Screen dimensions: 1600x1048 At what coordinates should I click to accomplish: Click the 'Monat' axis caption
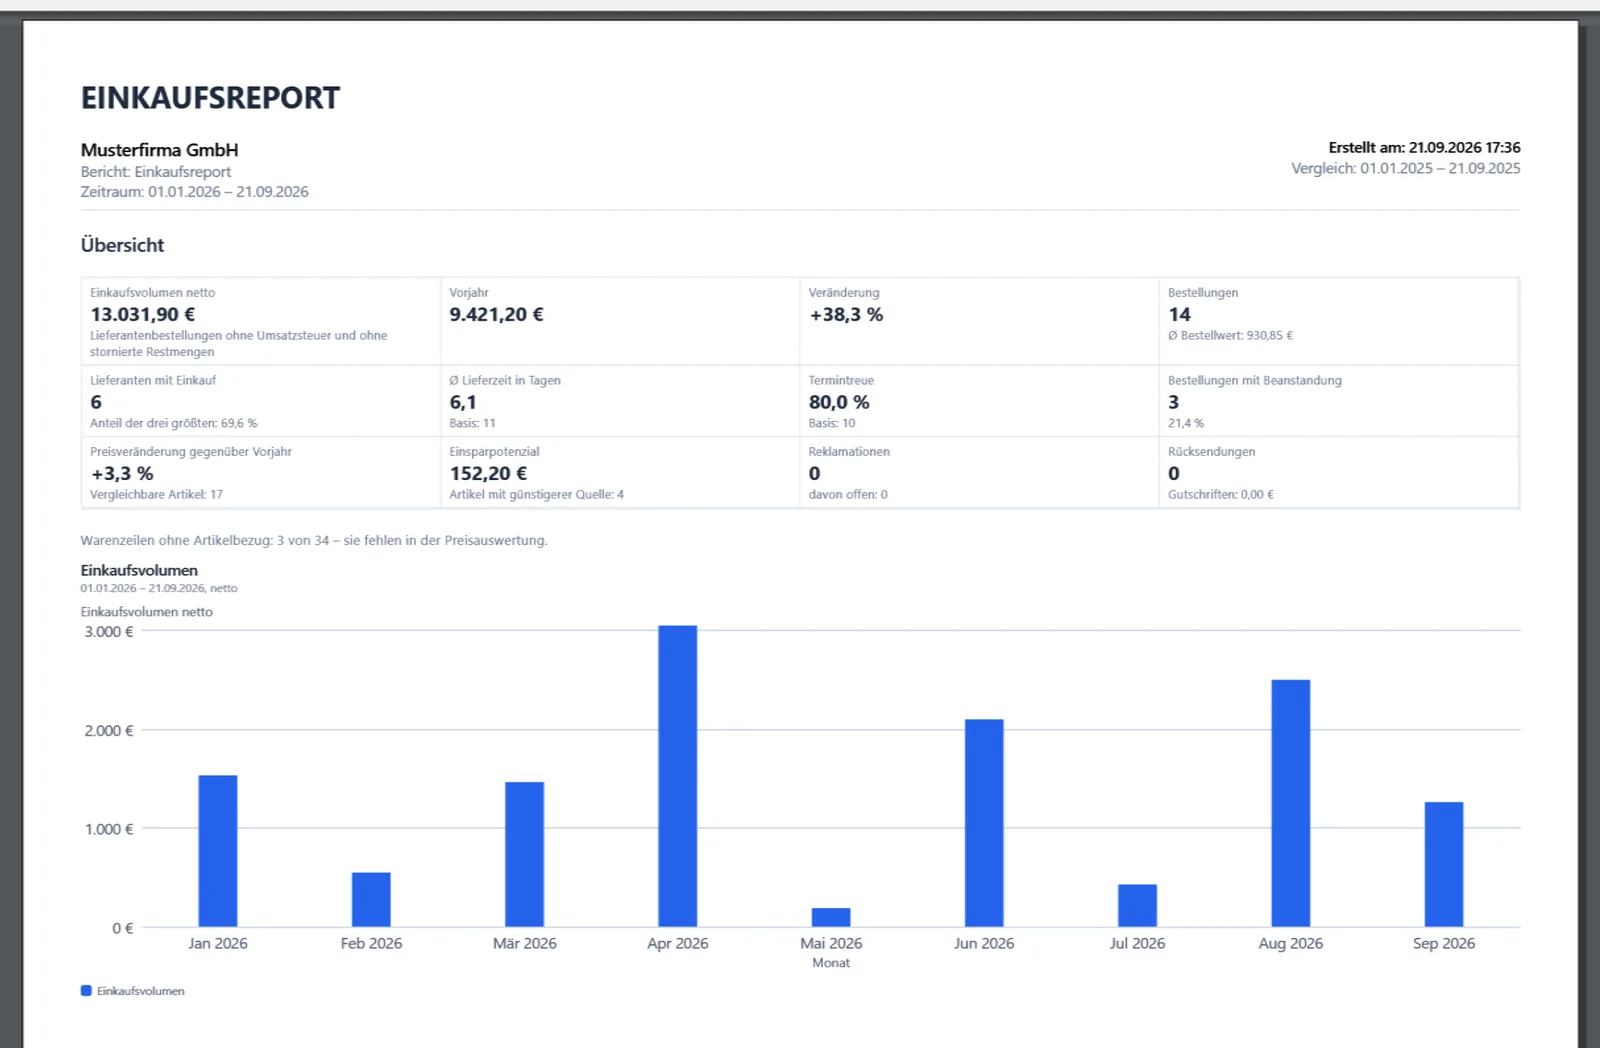coord(831,963)
